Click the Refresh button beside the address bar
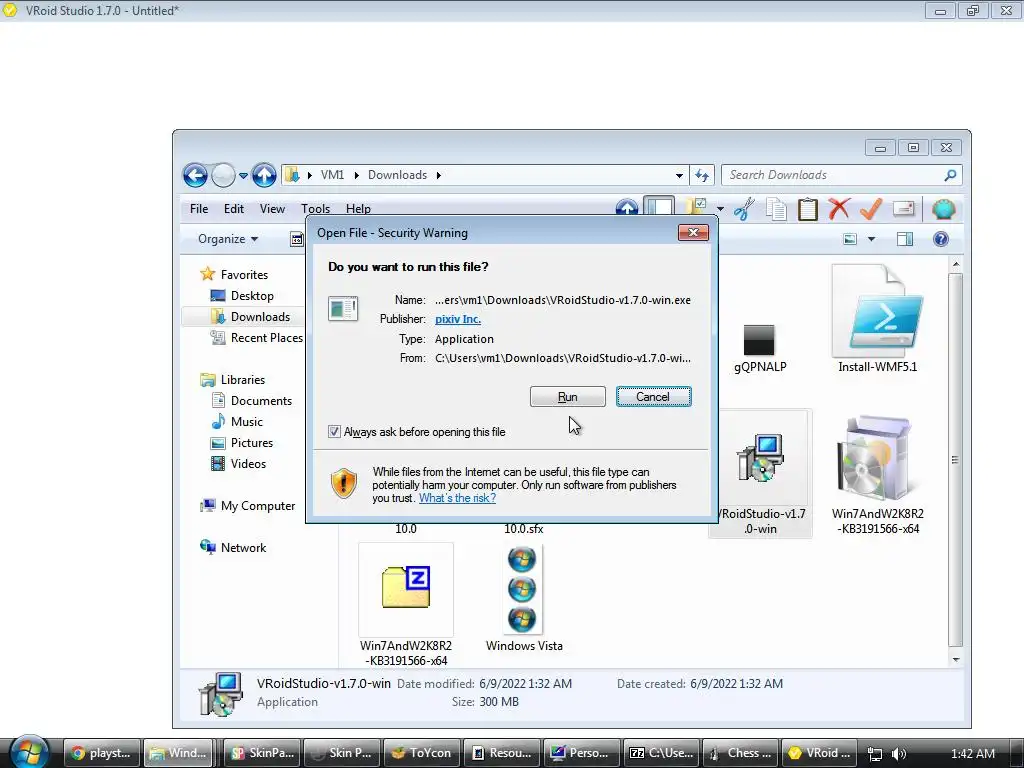Image resolution: width=1024 pixels, height=768 pixels. pyautogui.click(x=702, y=175)
